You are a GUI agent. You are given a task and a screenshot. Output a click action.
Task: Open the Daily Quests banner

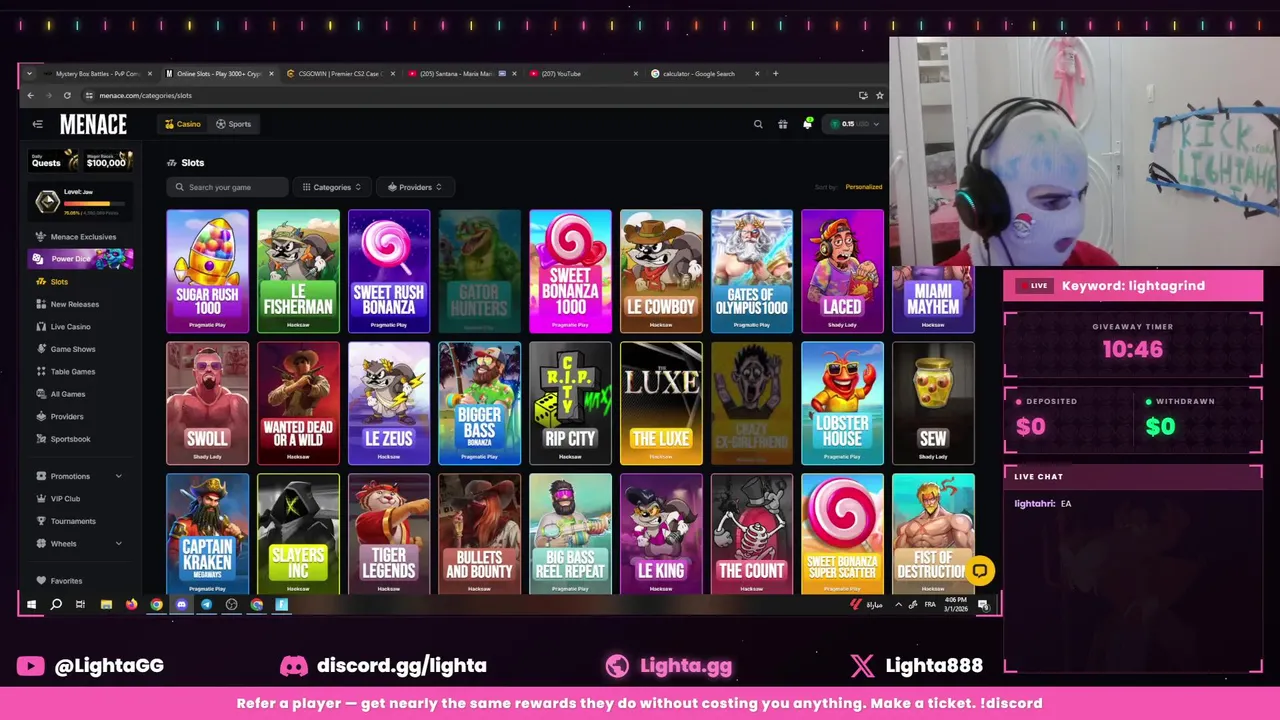pyautogui.click(x=53, y=160)
